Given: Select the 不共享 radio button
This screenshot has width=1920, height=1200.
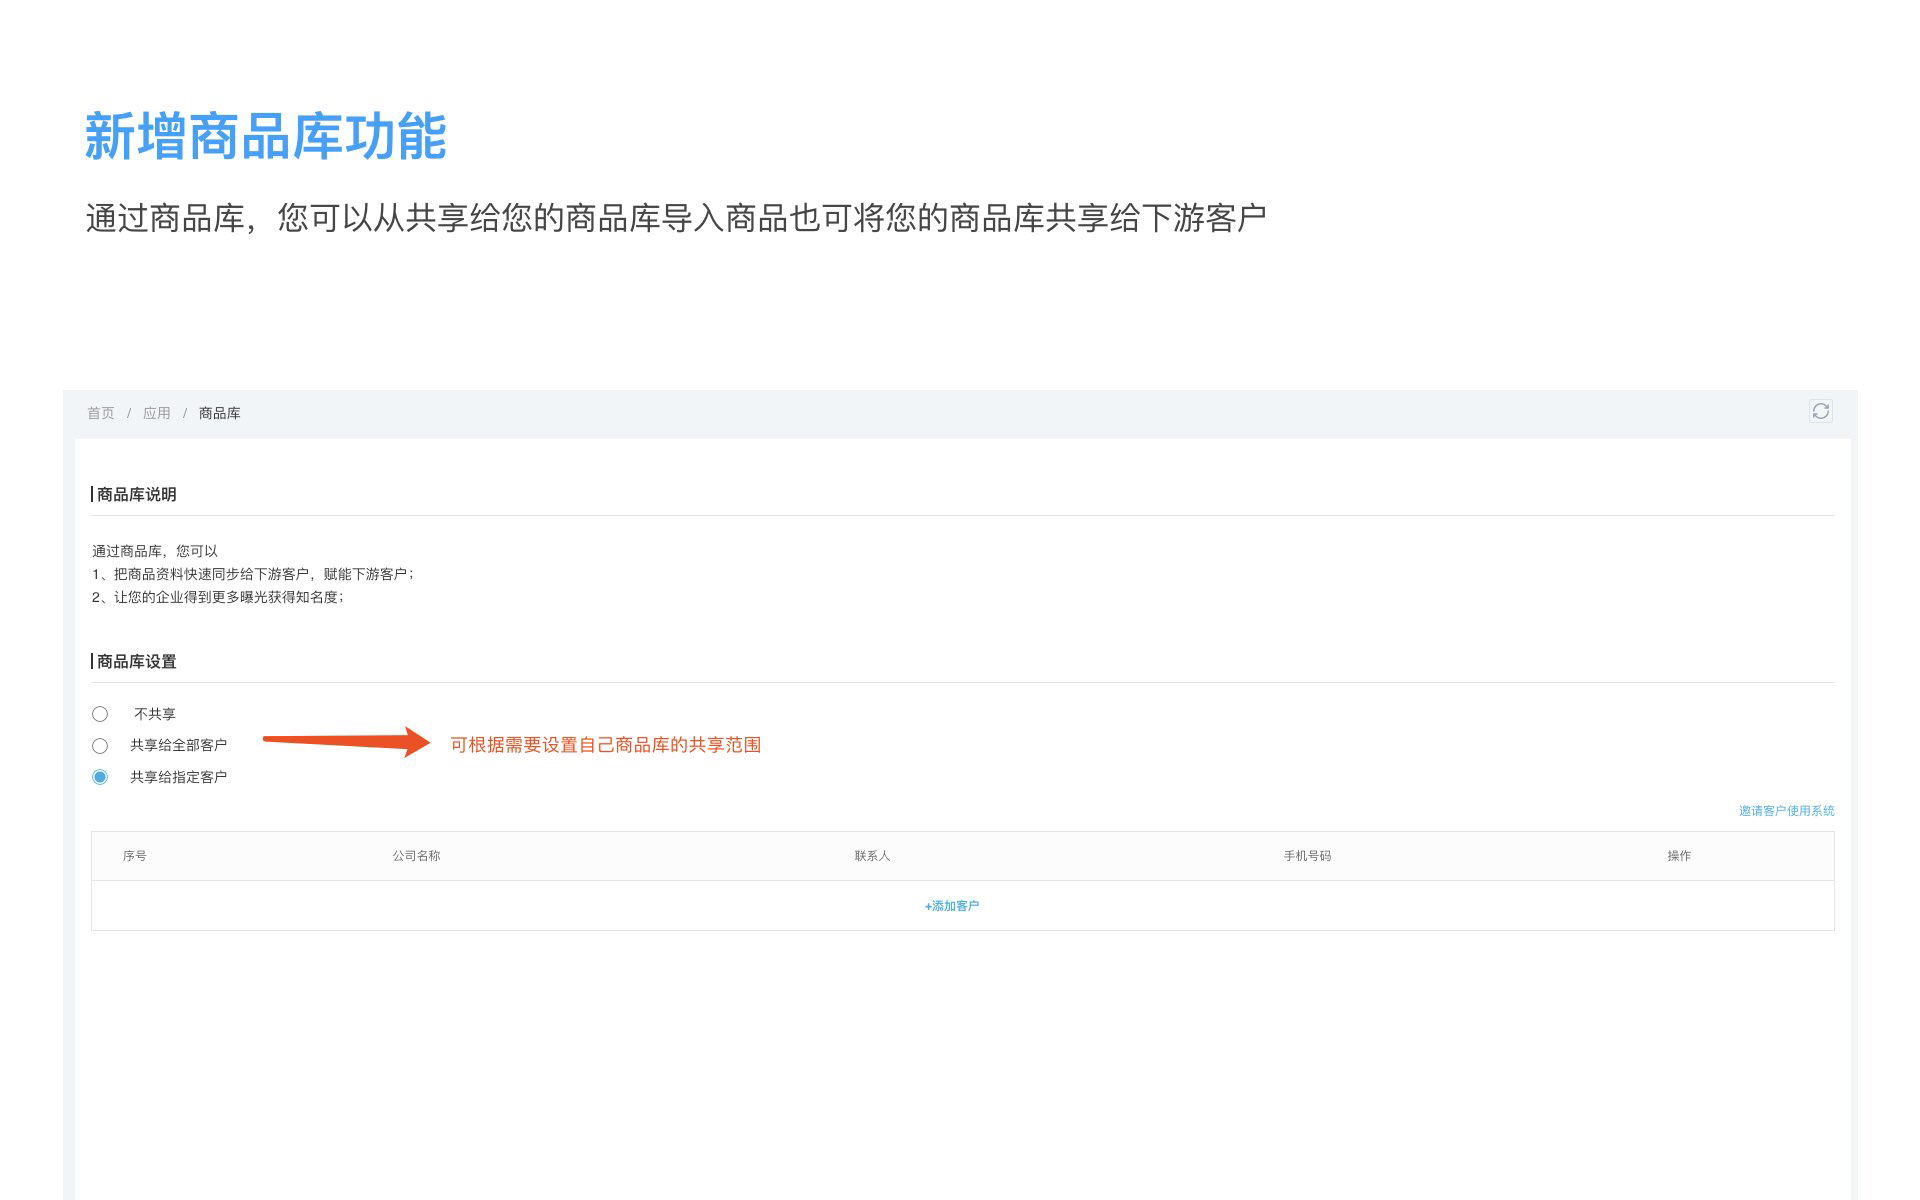Looking at the screenshot, I should tap(100, 714).
